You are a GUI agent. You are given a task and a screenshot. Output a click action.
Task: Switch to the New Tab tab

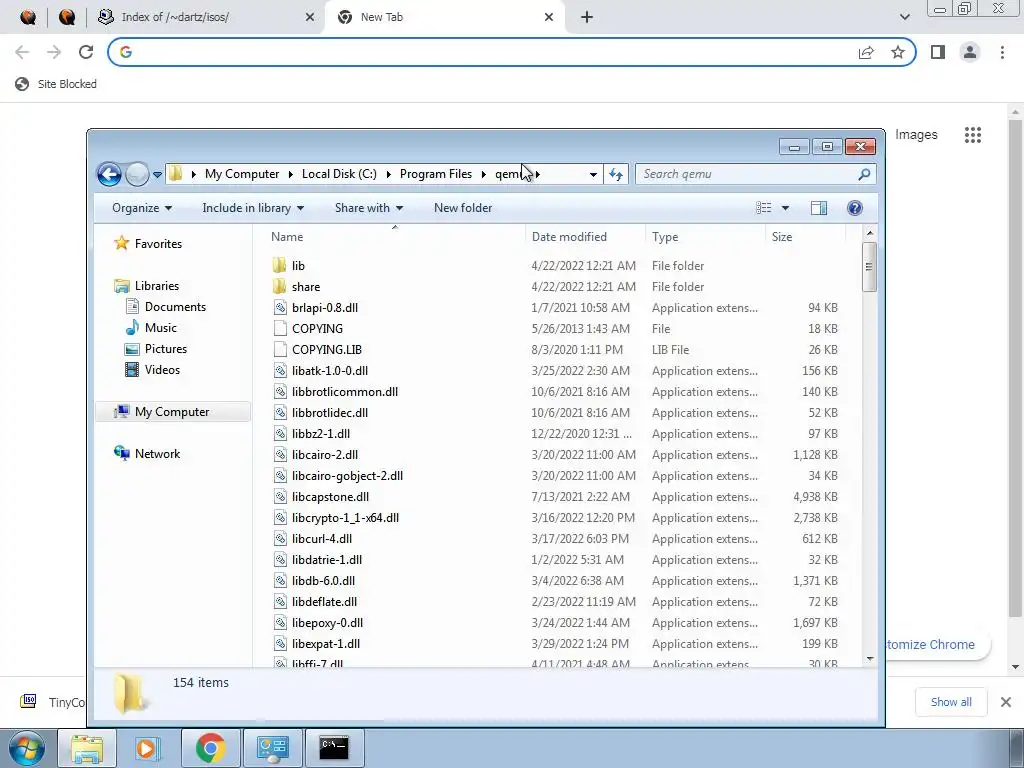[x=445, y=17]
